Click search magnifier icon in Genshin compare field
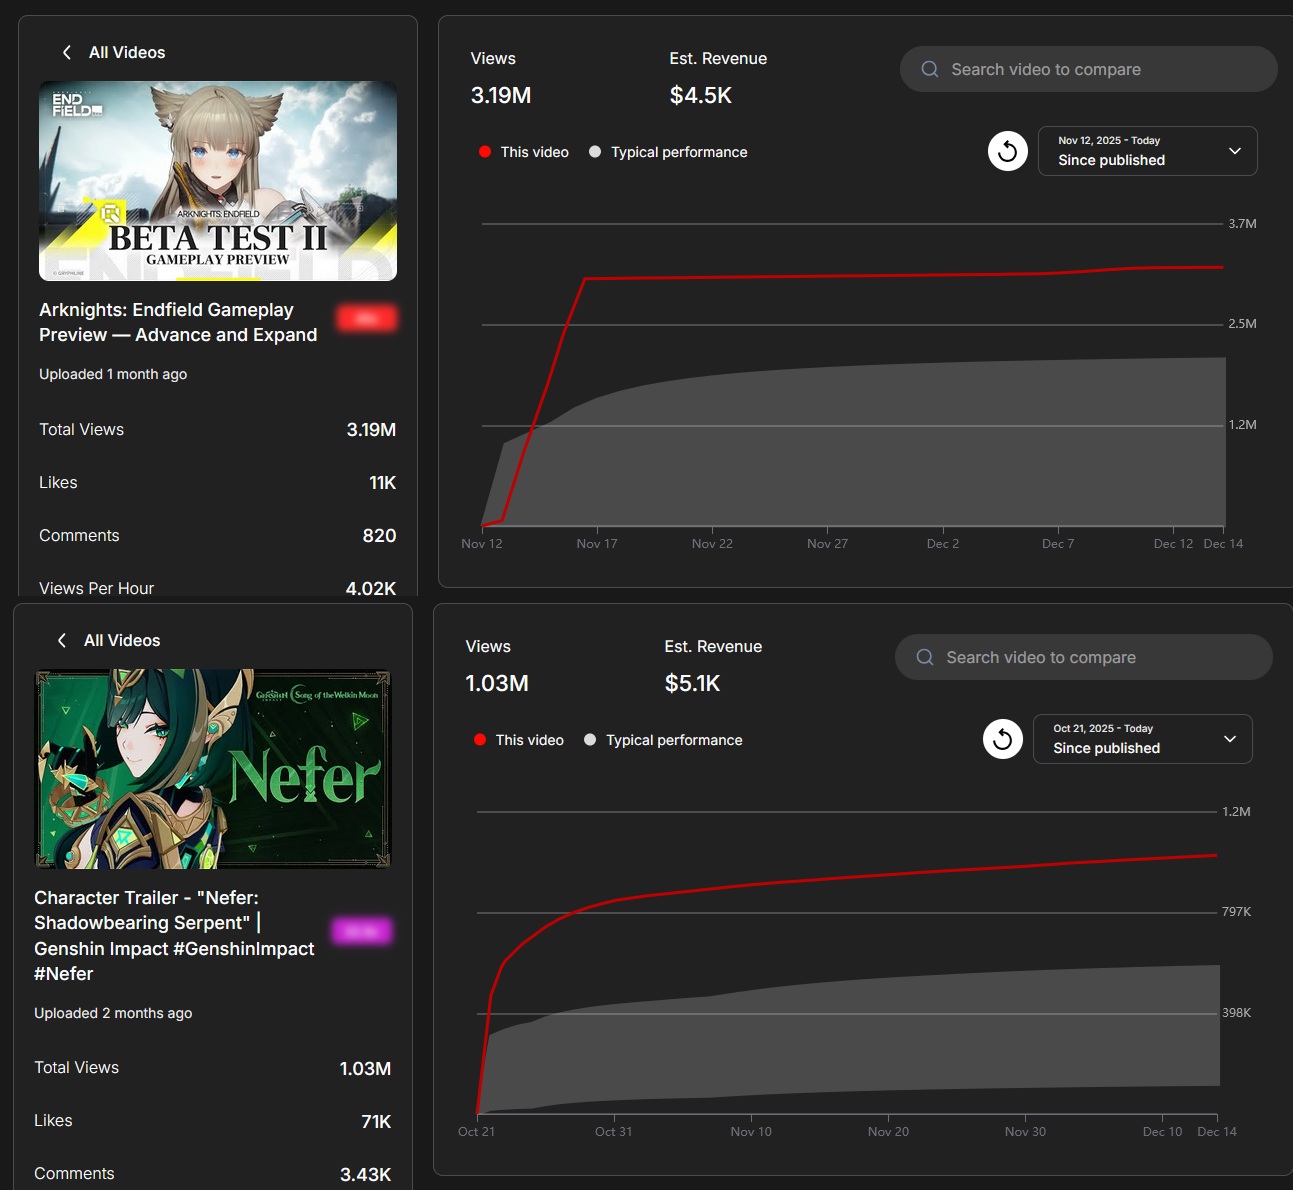The height and width of the screenshot is (1190, 1293). point(925,657)
